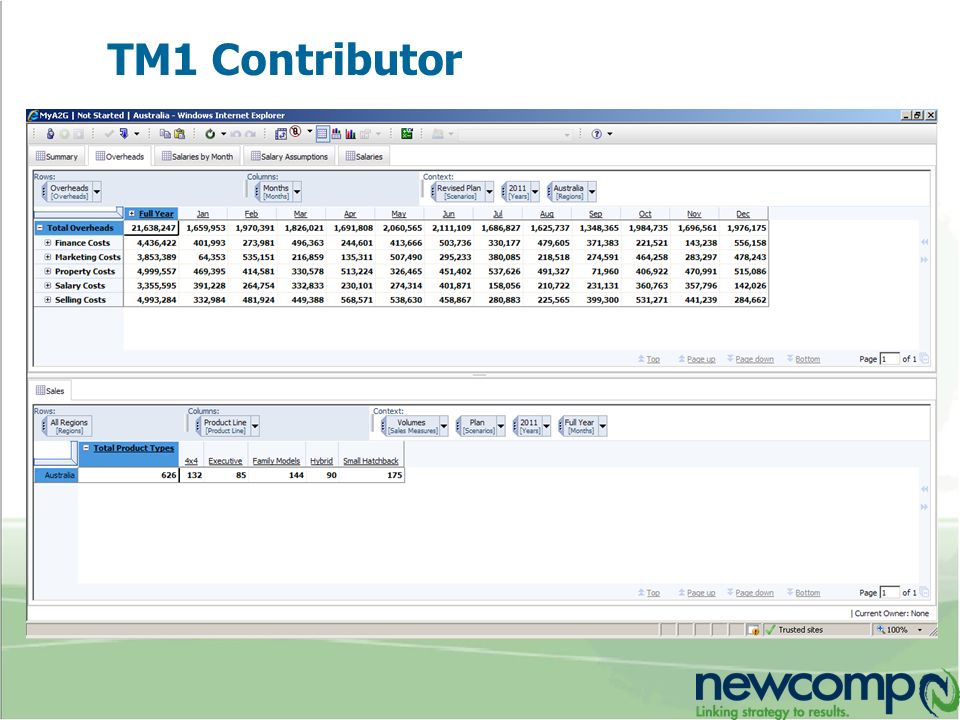The image size is (960, 720).
Task: Select the chart-only view icon
Action: coord(350,134)
